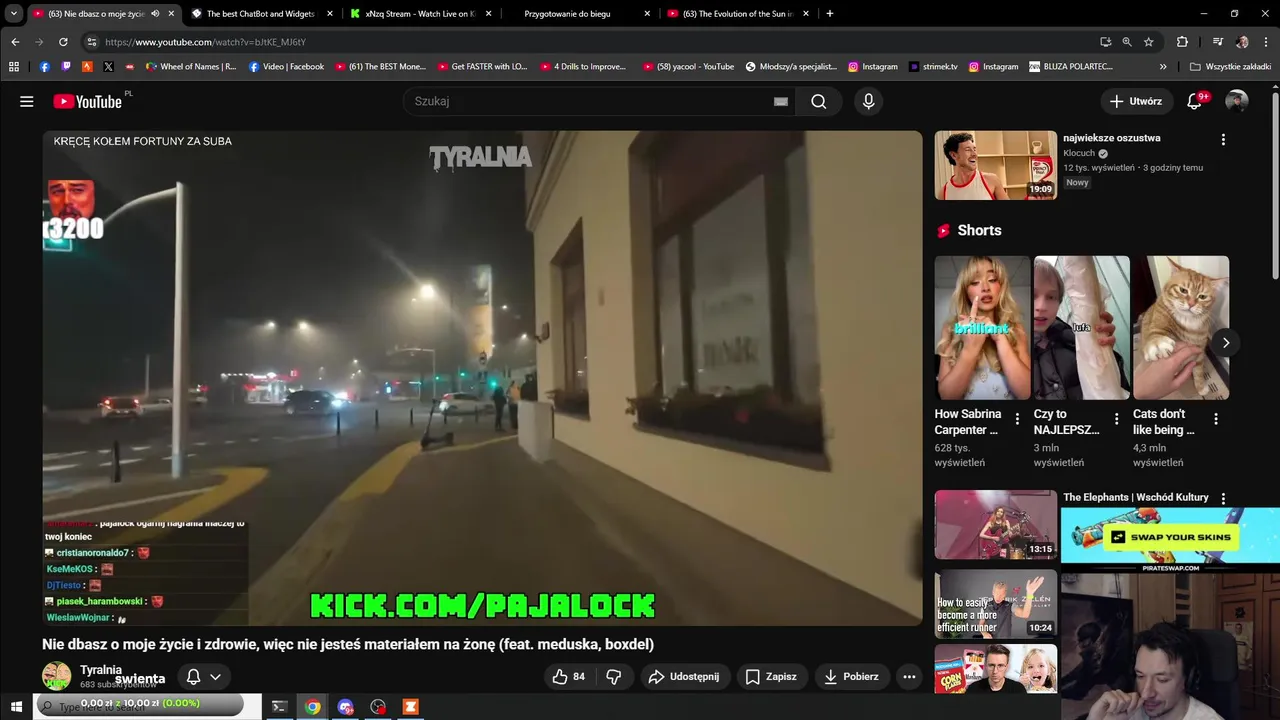
Task: Switch to The Evolution of the Sun tab
Action: [x=738, y=14]
